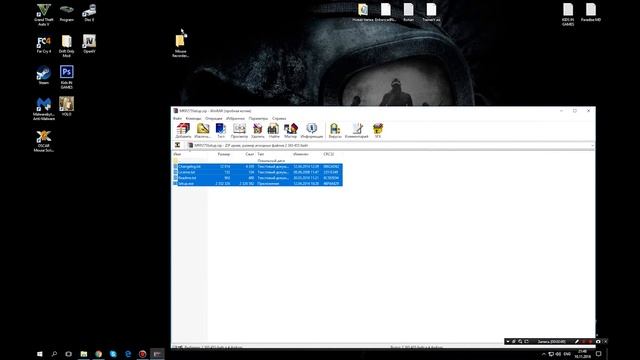Click the Вирусы (Virus scan) toolbar icon
Viewport: 640px width, 360px height.
pos(335,131)
